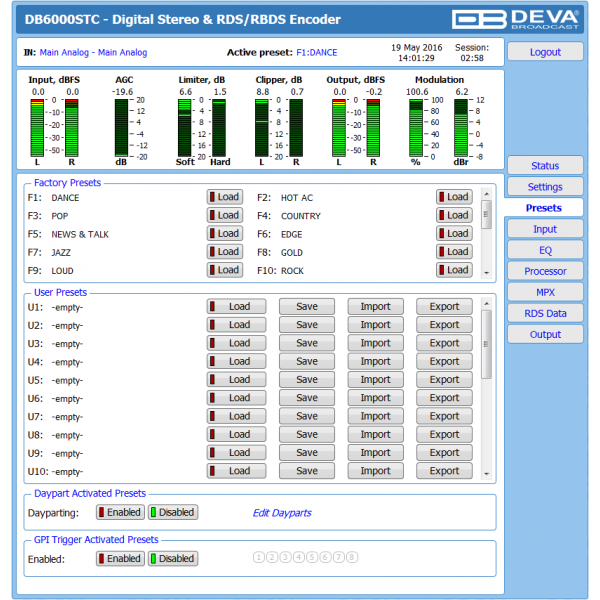The height and width of the screenshot is (600, 600).
Task: Save current settings to U6
Action: pyautogui.click(x=307, y=398)
